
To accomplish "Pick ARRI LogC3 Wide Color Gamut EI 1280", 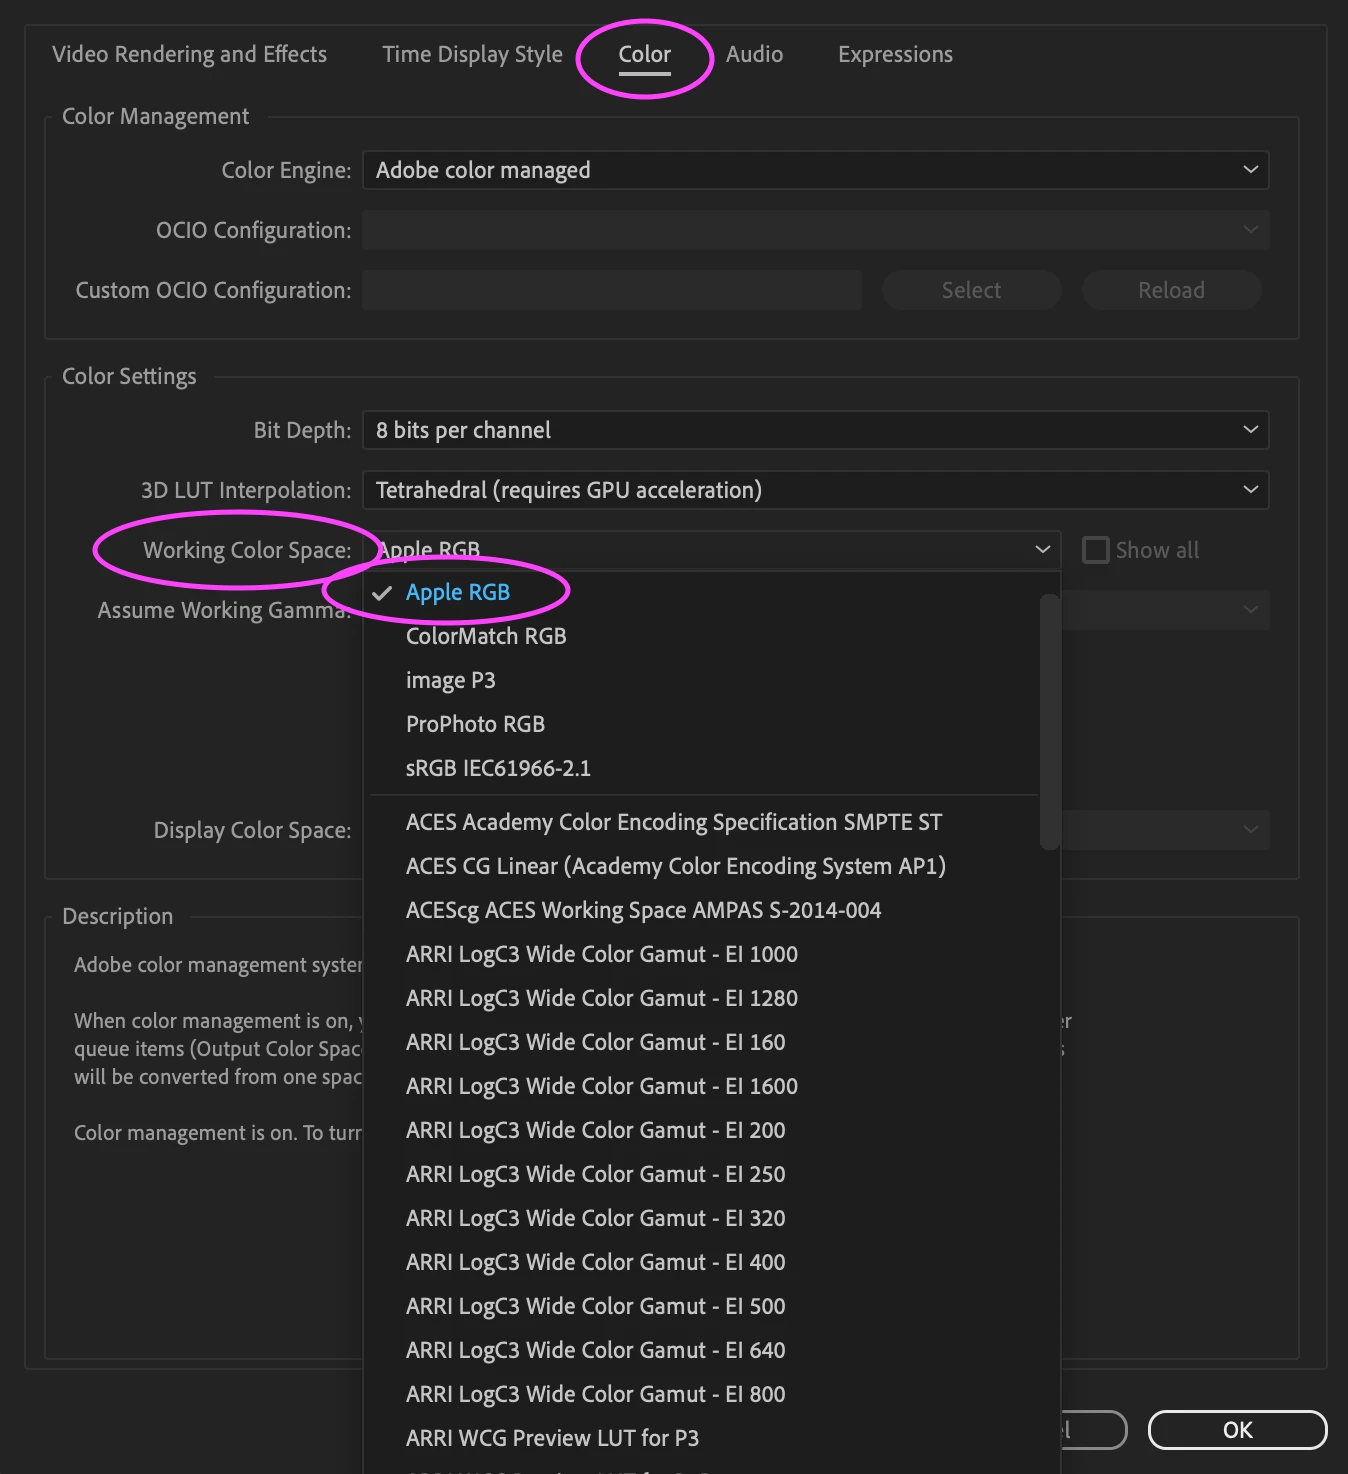I will pyautogui.click(x=701, y=998).
